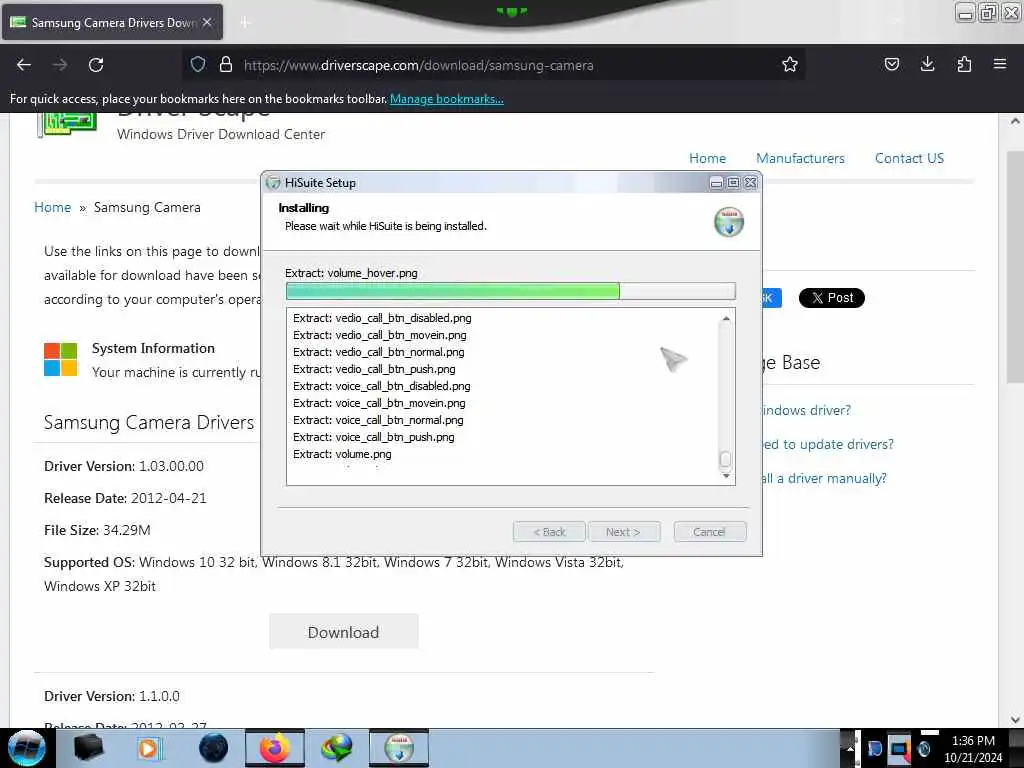Select log line voice_call_btn_disabled.png
This screenshot has width=1024, height=768.
coord(381,386)
